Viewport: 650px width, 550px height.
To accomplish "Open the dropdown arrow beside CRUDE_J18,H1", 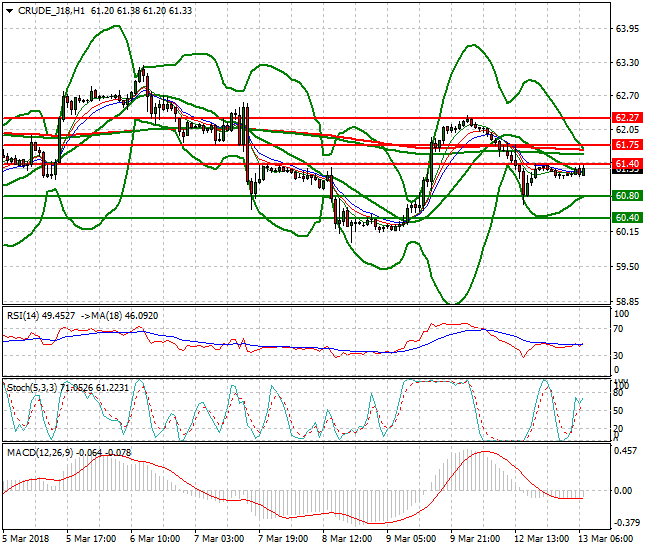I will tap(9, 9).
